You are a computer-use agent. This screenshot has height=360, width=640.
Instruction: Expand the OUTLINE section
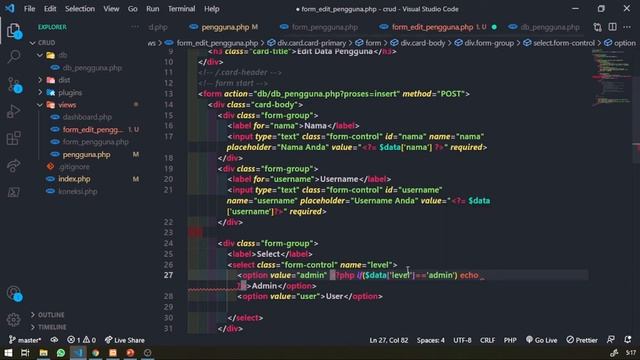47,315
